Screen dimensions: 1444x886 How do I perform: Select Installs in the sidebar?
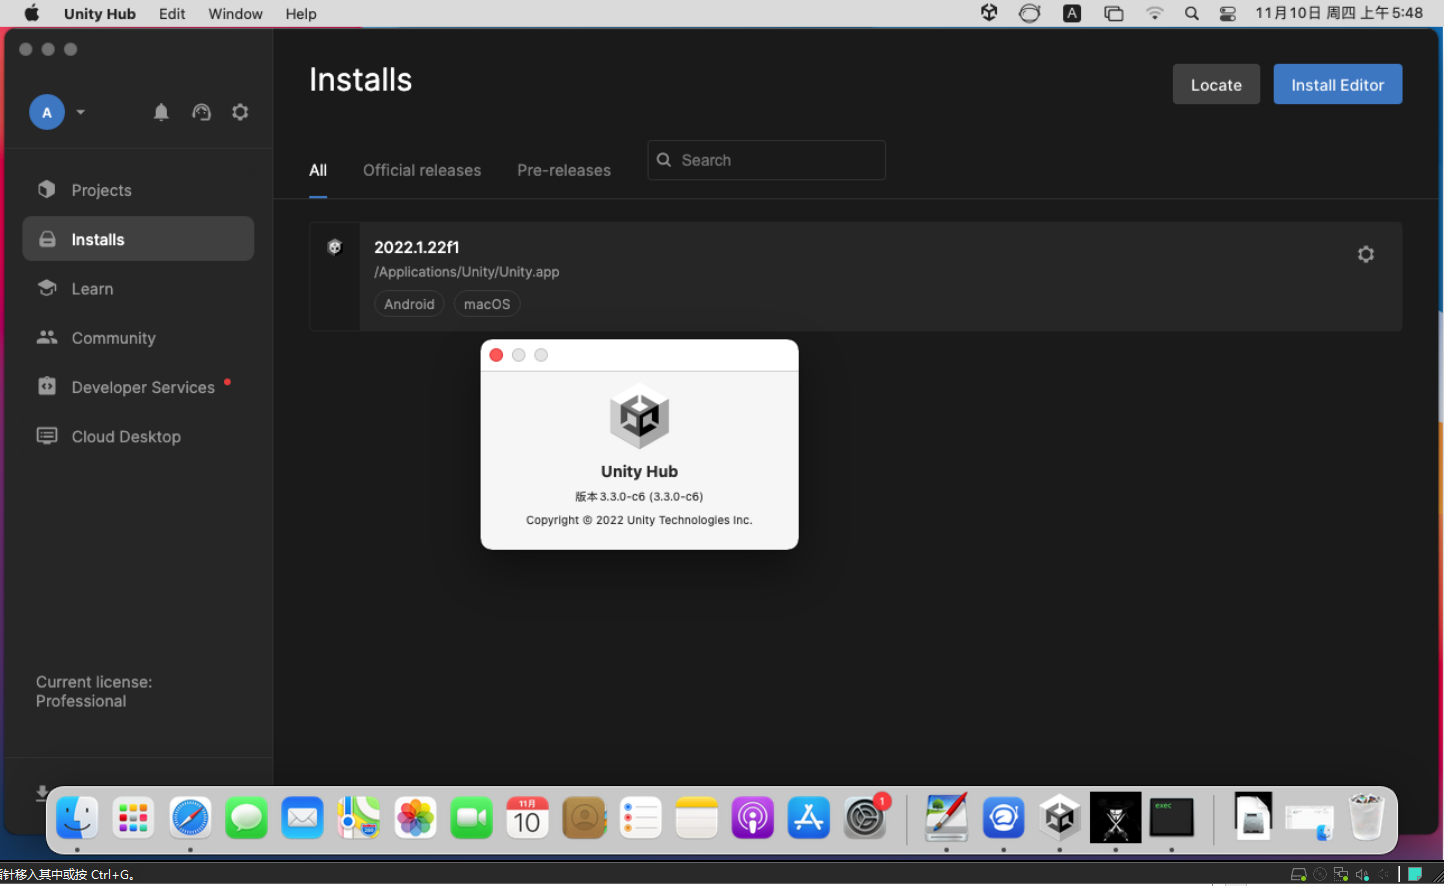click(138, 239)
